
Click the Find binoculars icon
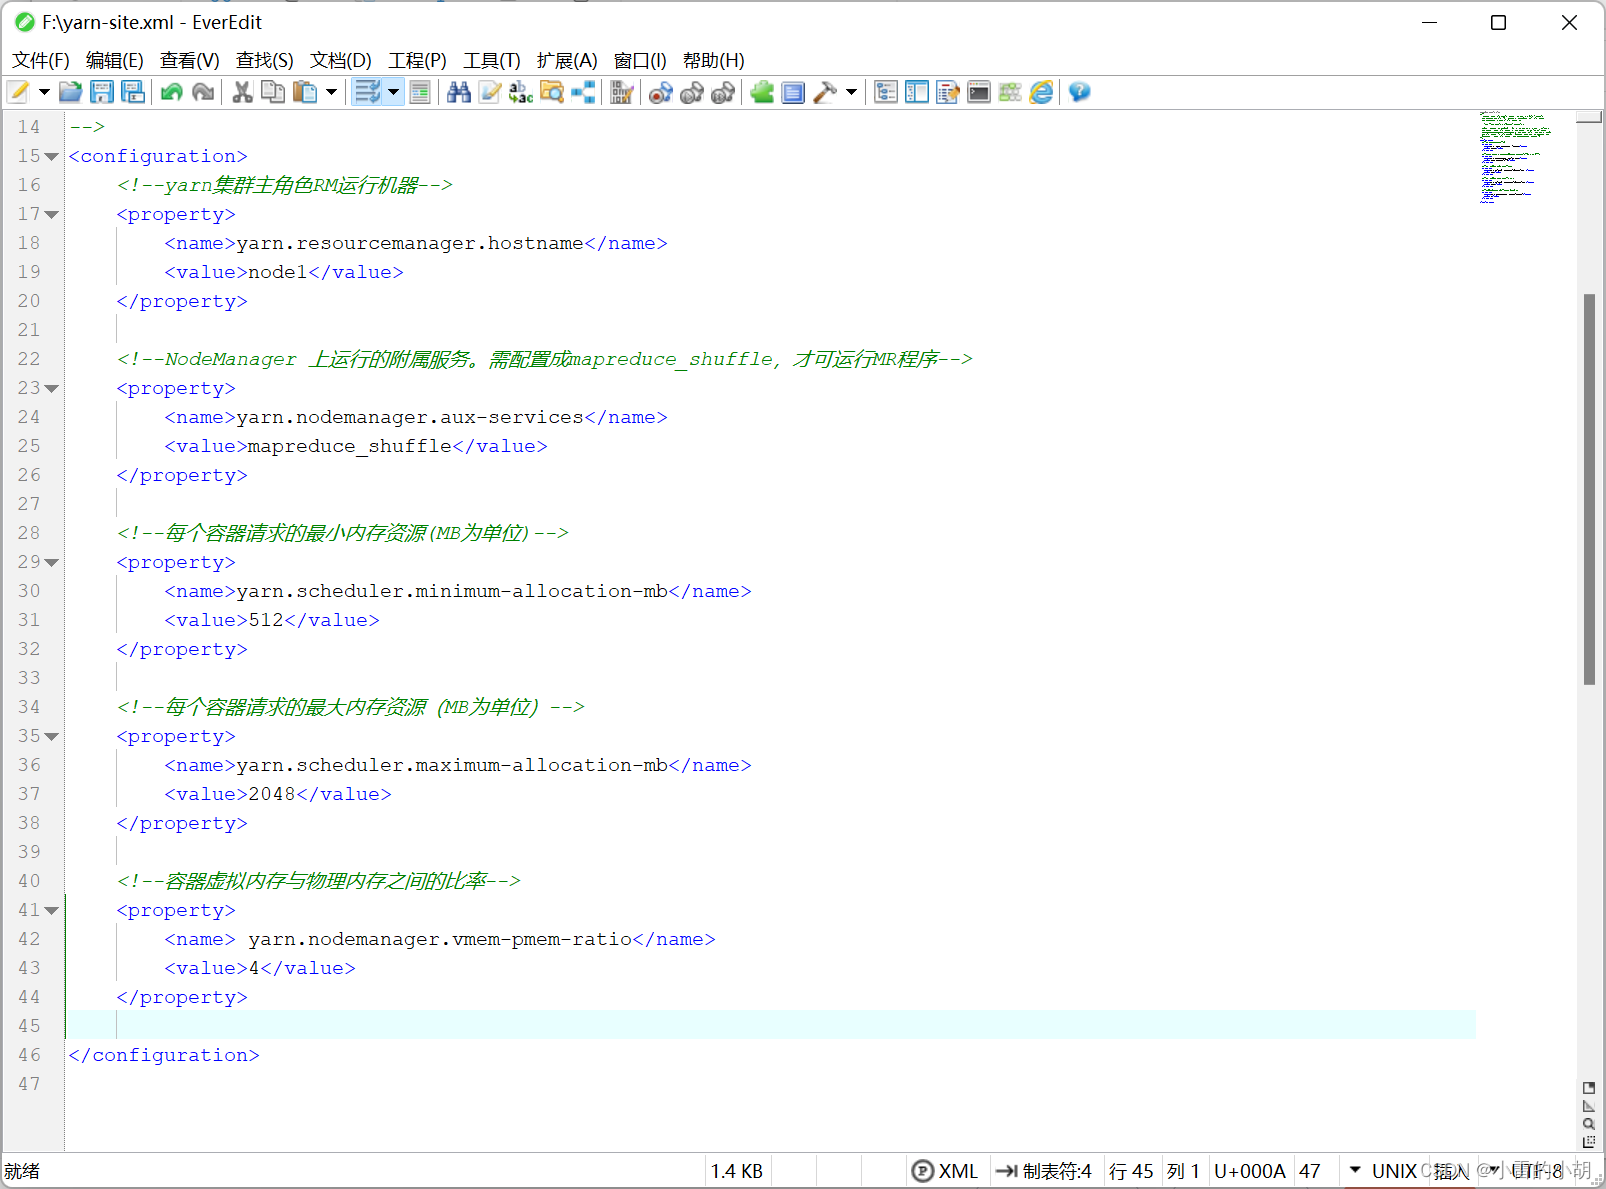pyautogui.click(x=459, y=92)
